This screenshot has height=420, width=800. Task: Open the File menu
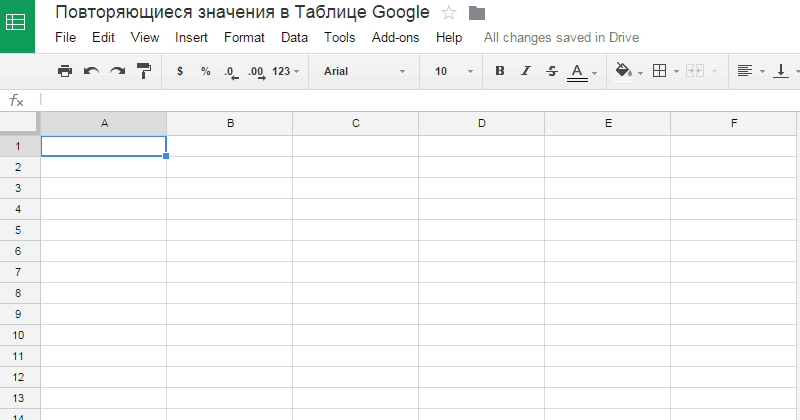(x=65, y=38)
